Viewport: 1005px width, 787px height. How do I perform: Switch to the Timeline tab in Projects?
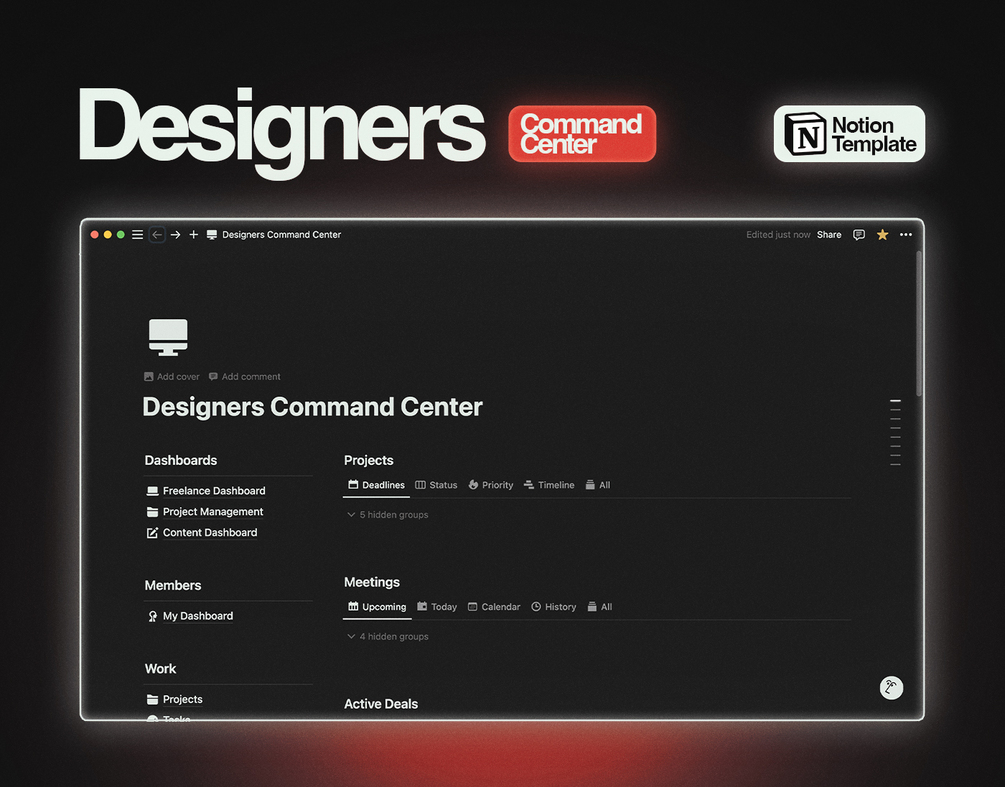click(549, 485)
